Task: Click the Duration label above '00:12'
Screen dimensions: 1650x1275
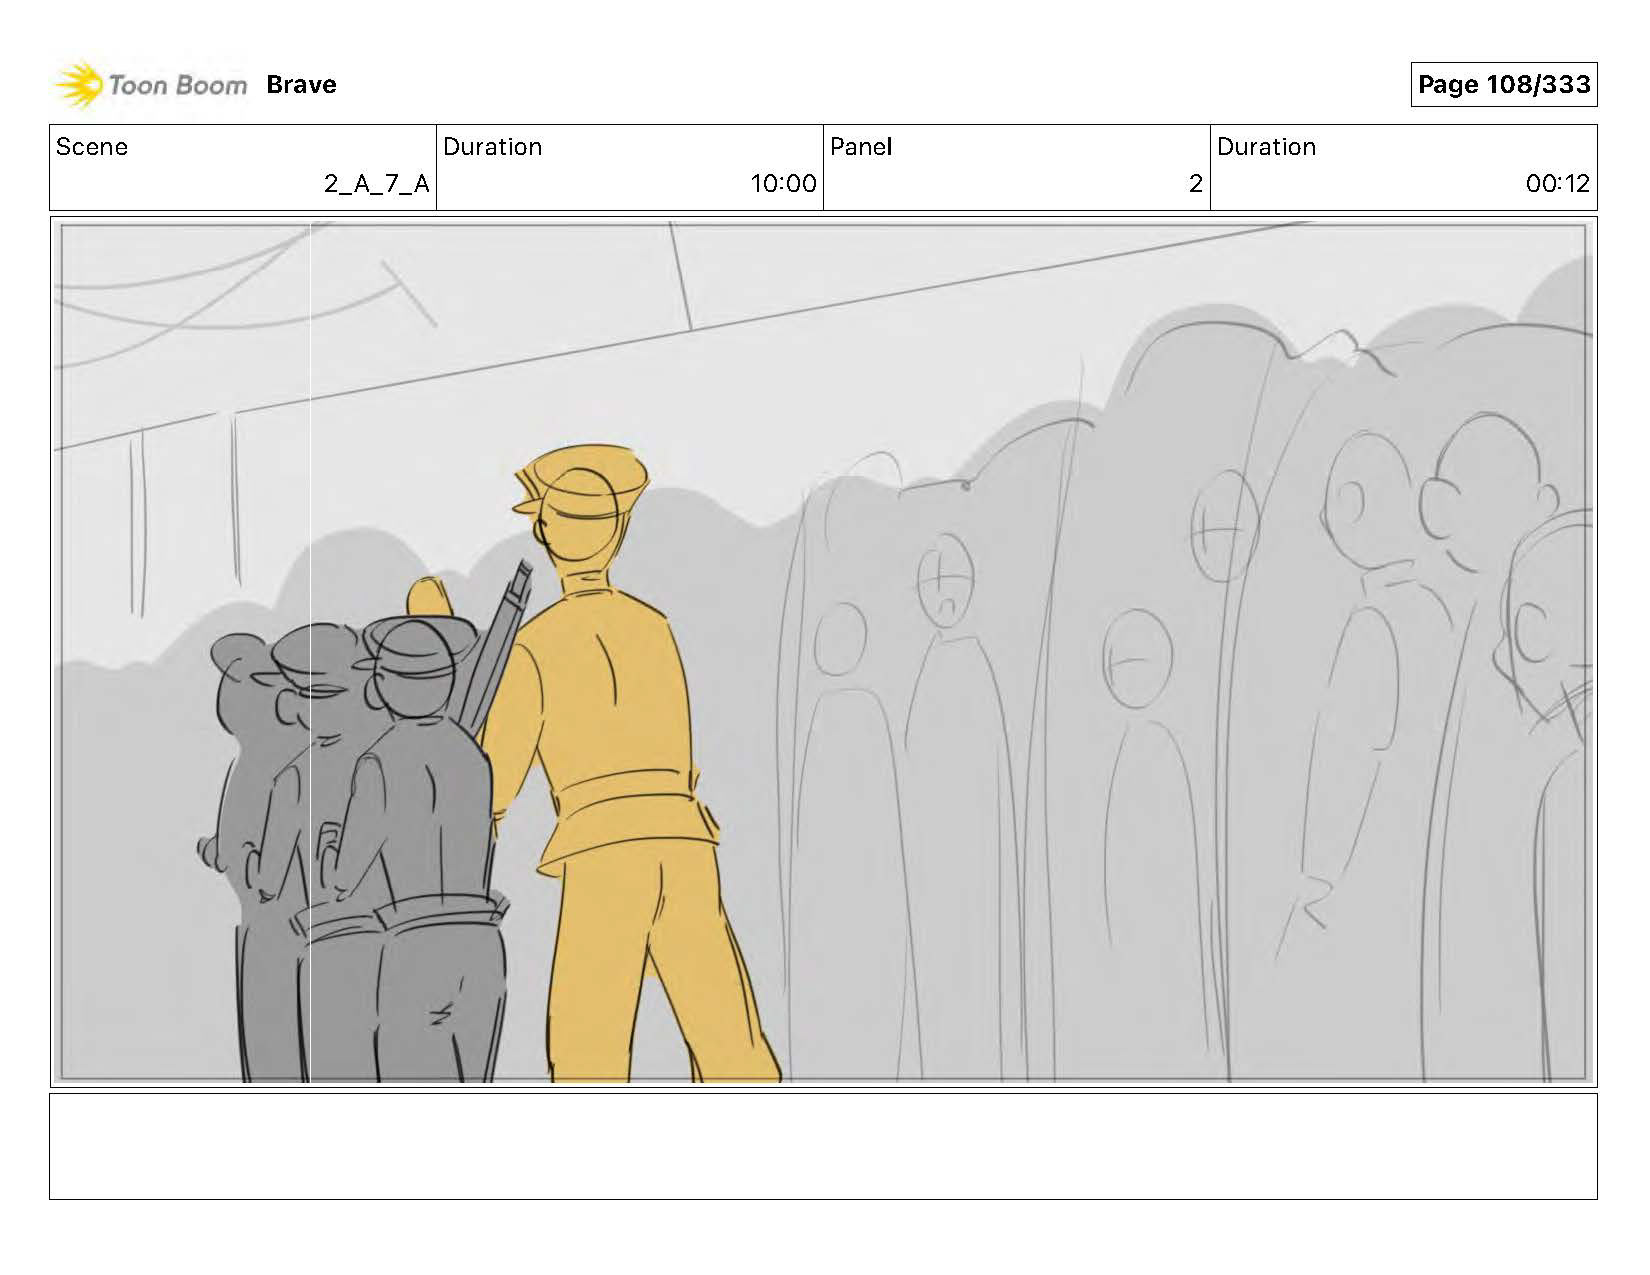Action: tap(1266, 147)
